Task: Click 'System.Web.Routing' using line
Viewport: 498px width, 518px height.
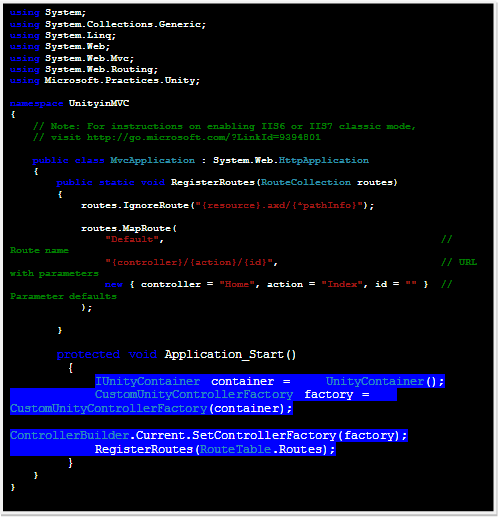Action: point(84,69)
